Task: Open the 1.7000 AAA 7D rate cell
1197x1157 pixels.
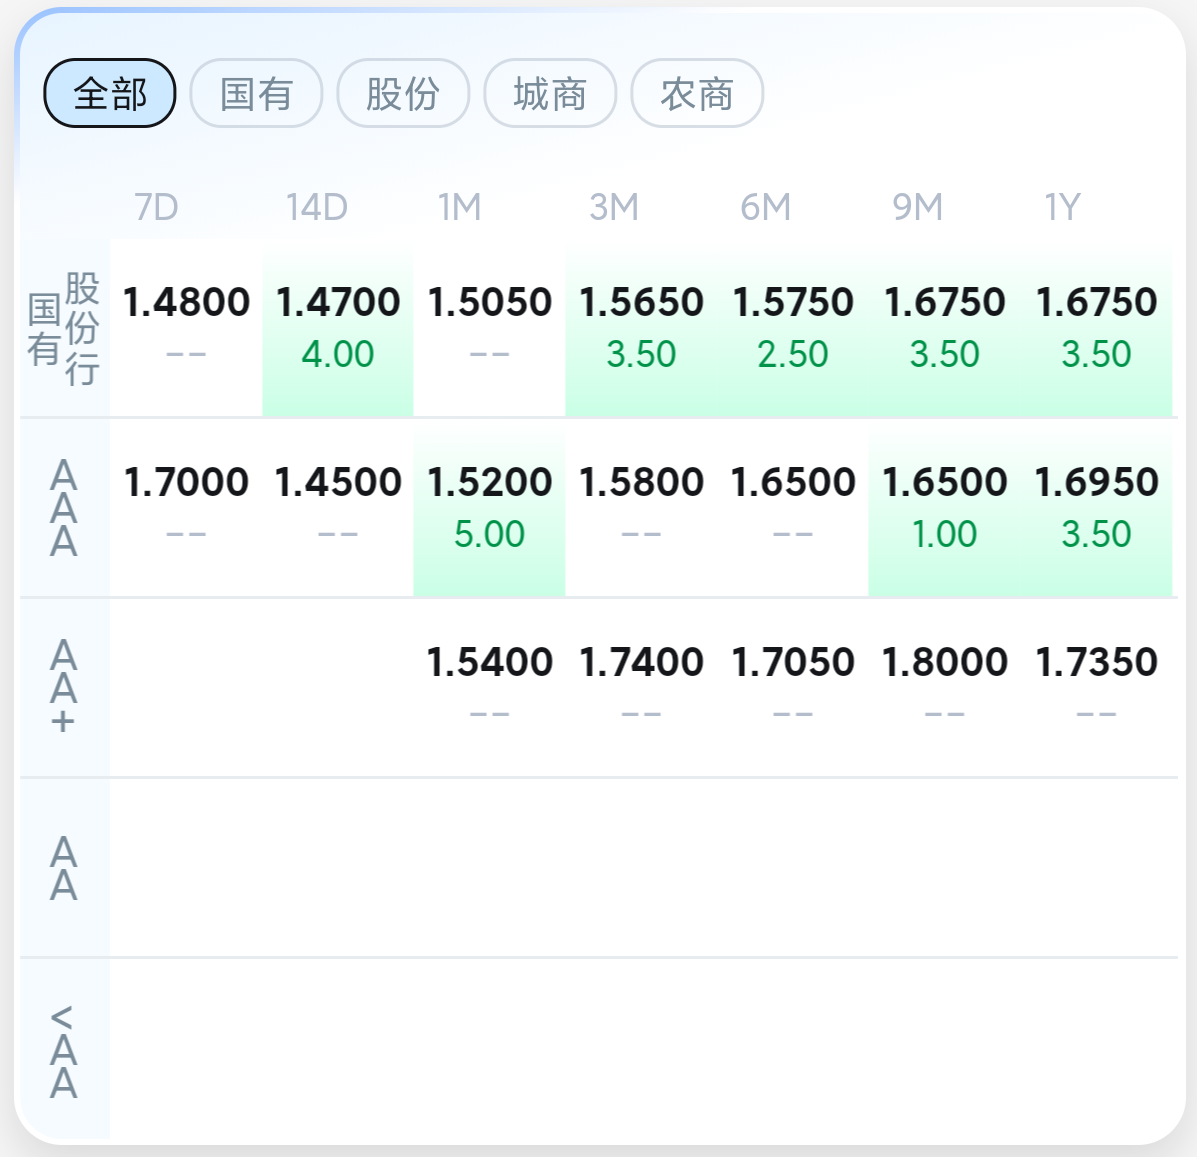Action: 186,508
